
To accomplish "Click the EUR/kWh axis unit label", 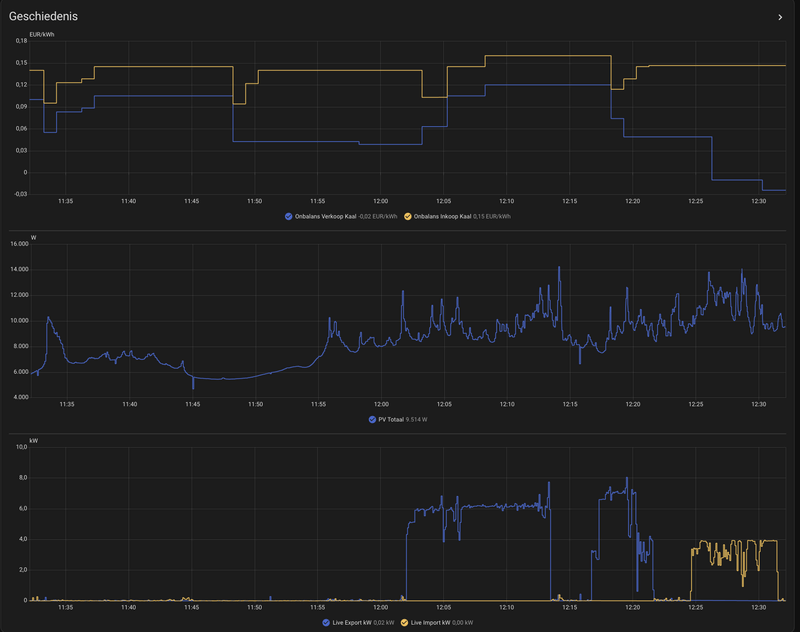I will point(42,35).
